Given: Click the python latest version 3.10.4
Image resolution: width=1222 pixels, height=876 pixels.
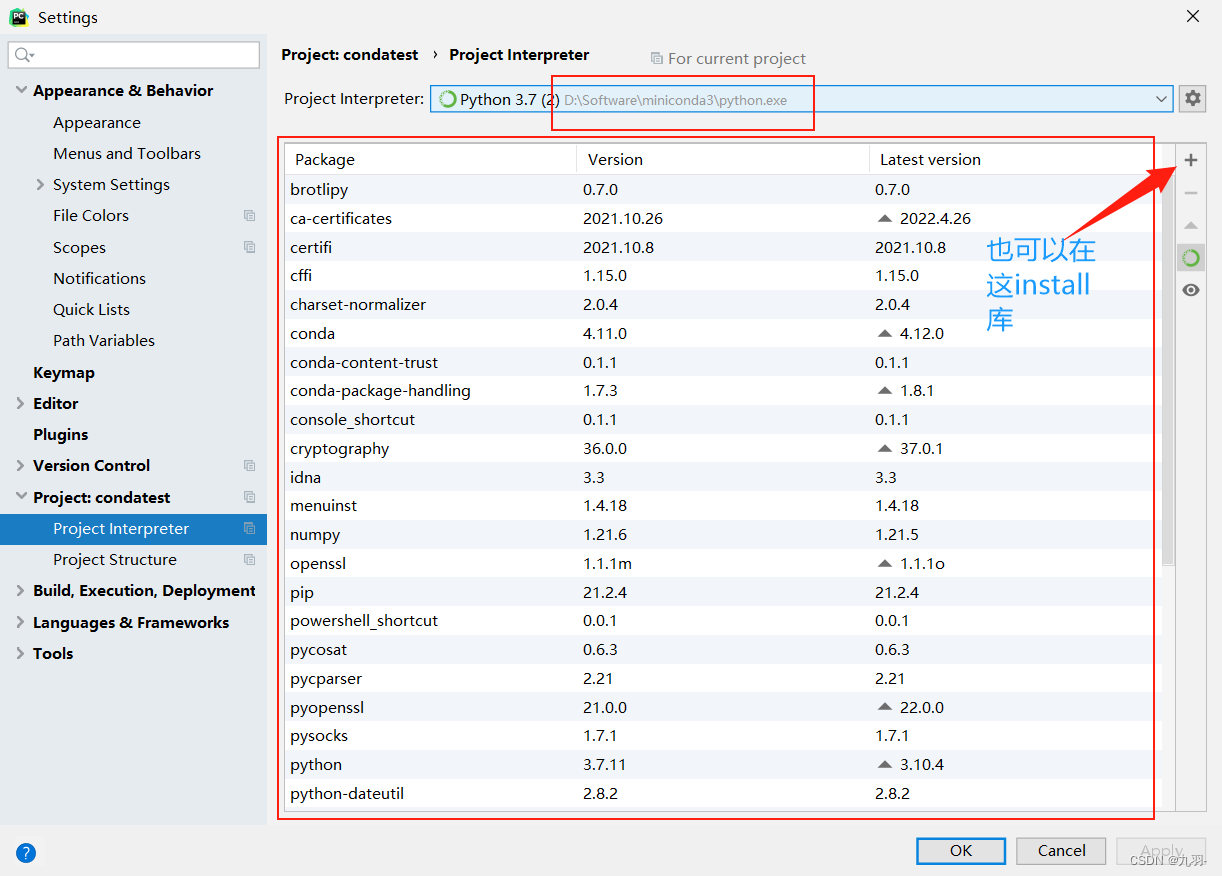Looking at the screenshot, I should click(x=922, y=764).
